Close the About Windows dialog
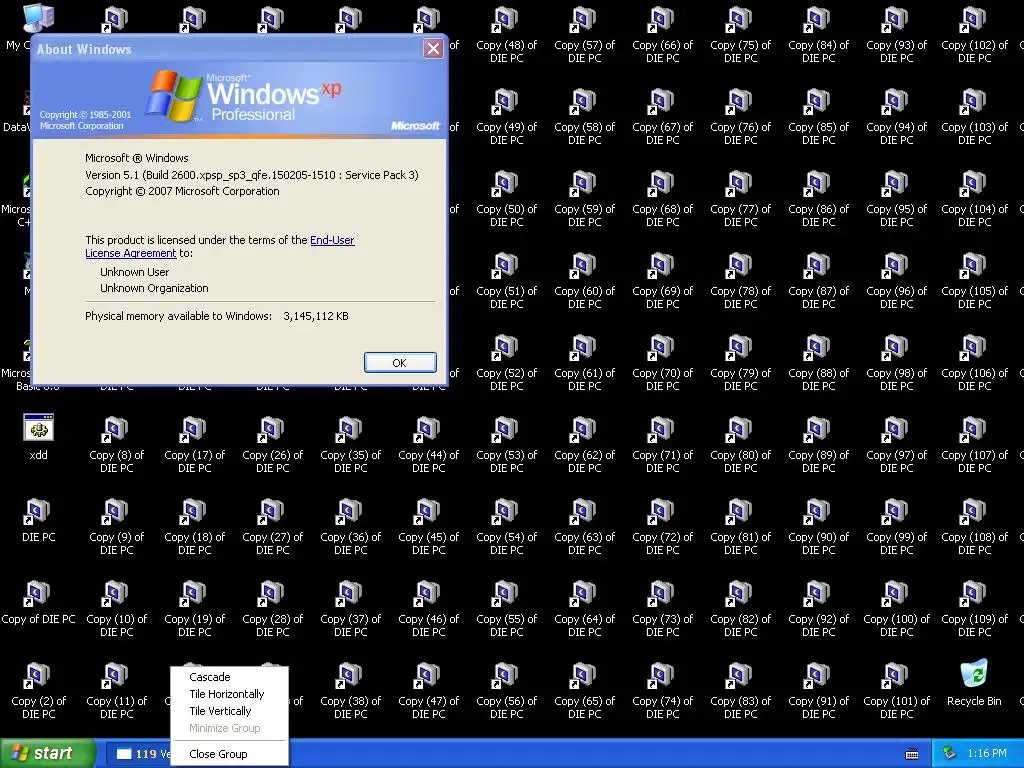 (433, 48)
